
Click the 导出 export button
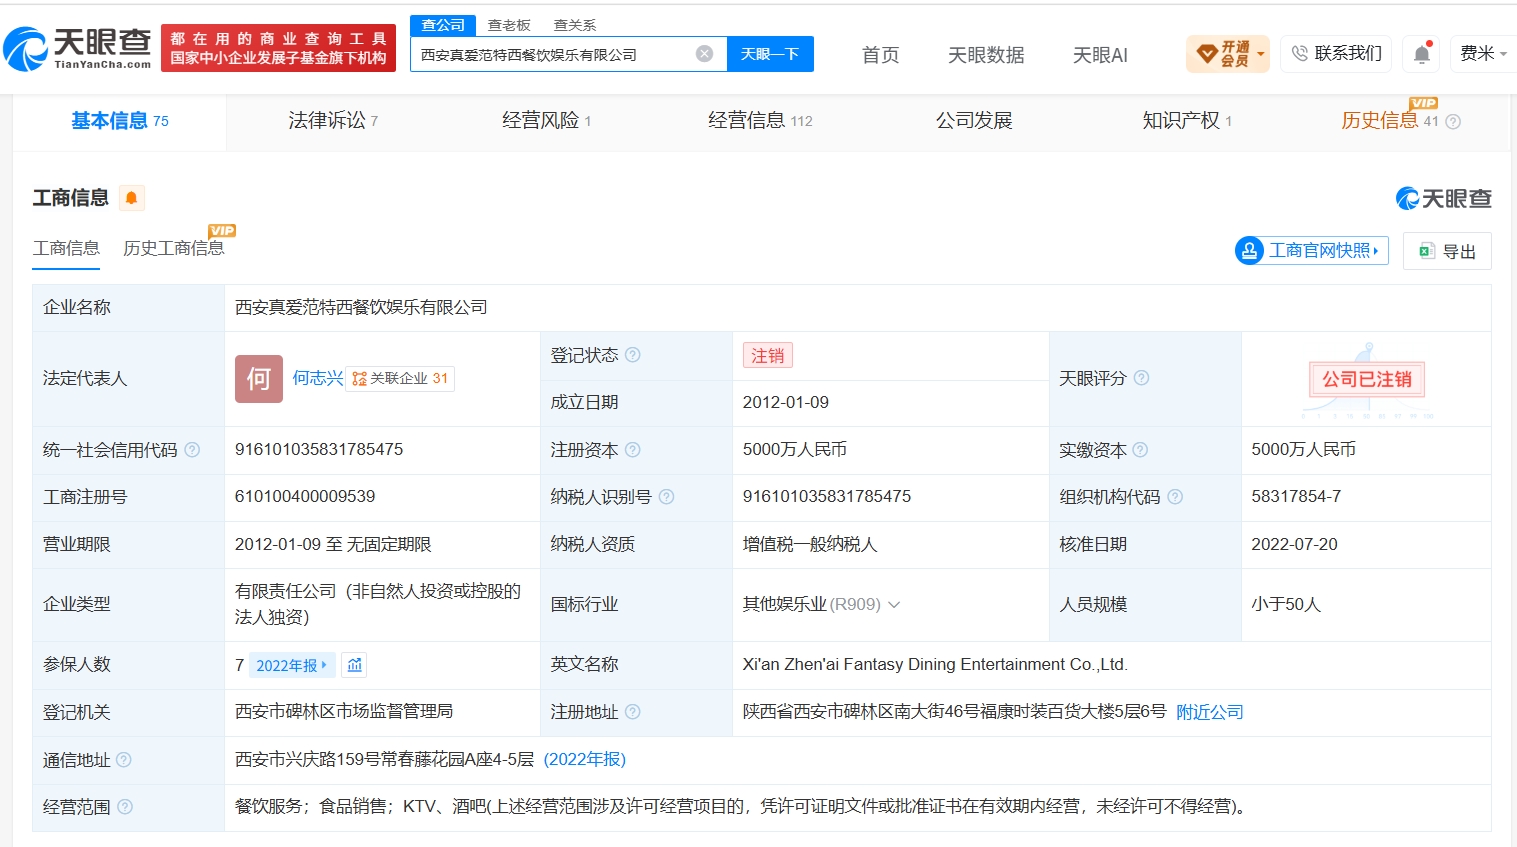[1447, 251]
